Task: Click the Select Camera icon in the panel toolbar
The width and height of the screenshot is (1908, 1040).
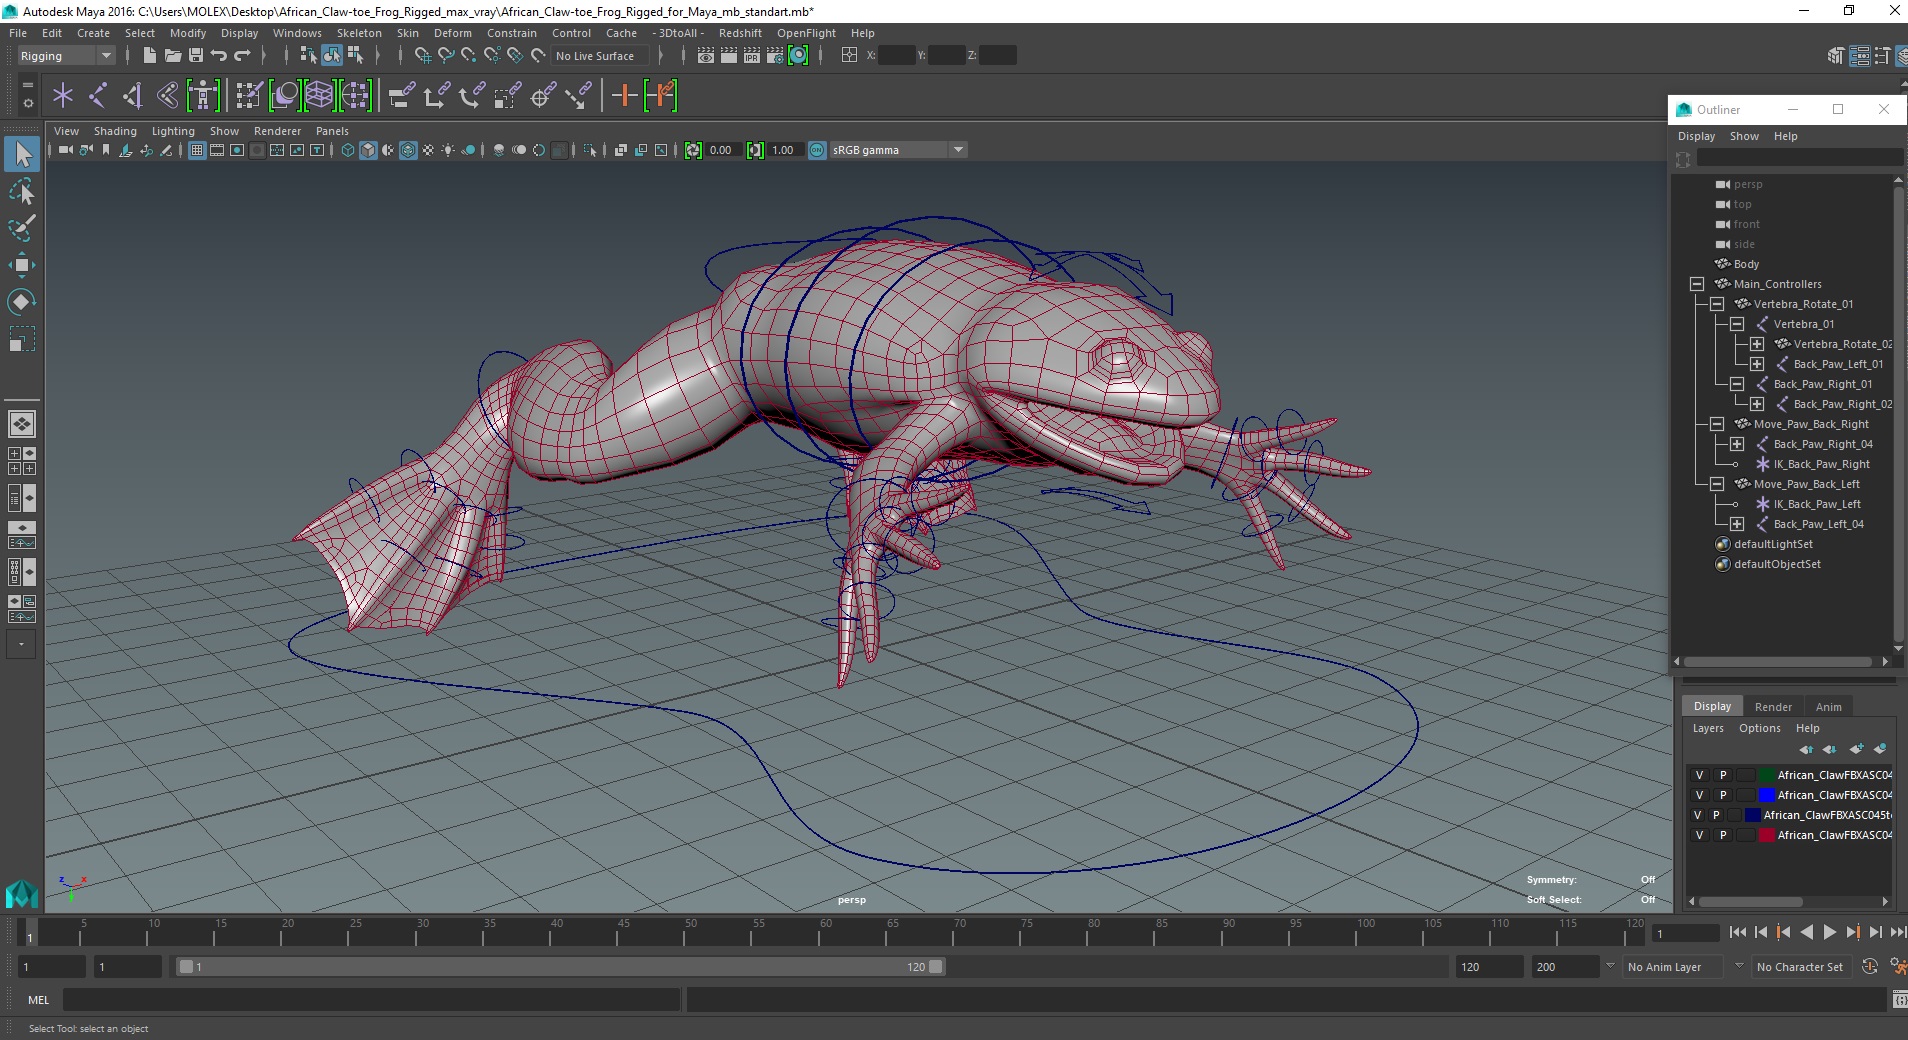Action: click(x=65, y=150)
